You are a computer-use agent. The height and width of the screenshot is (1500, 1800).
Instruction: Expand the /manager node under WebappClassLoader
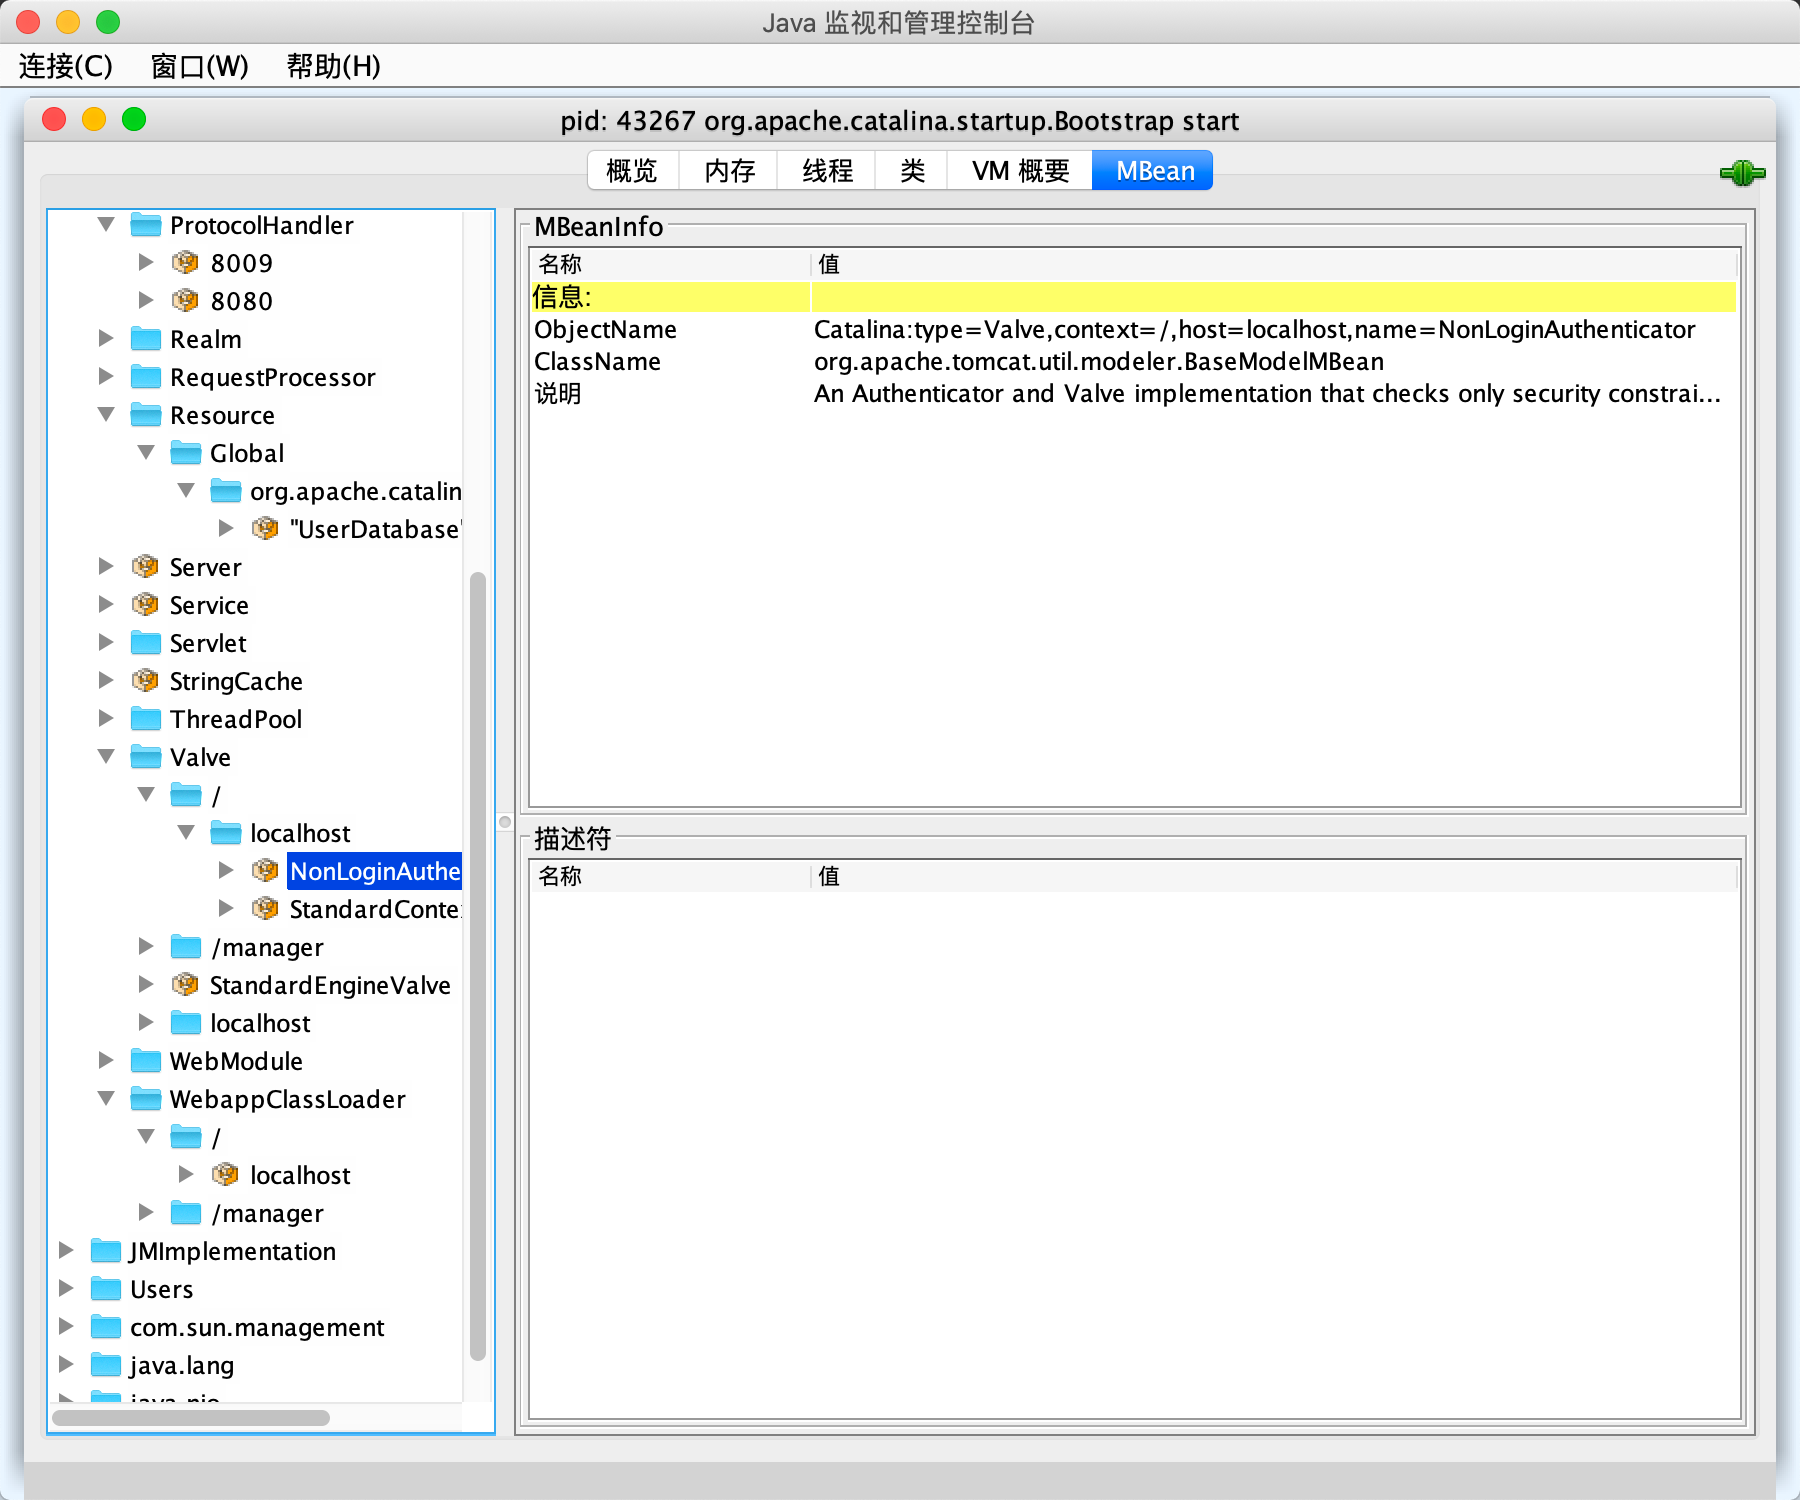pos(146,1213)
